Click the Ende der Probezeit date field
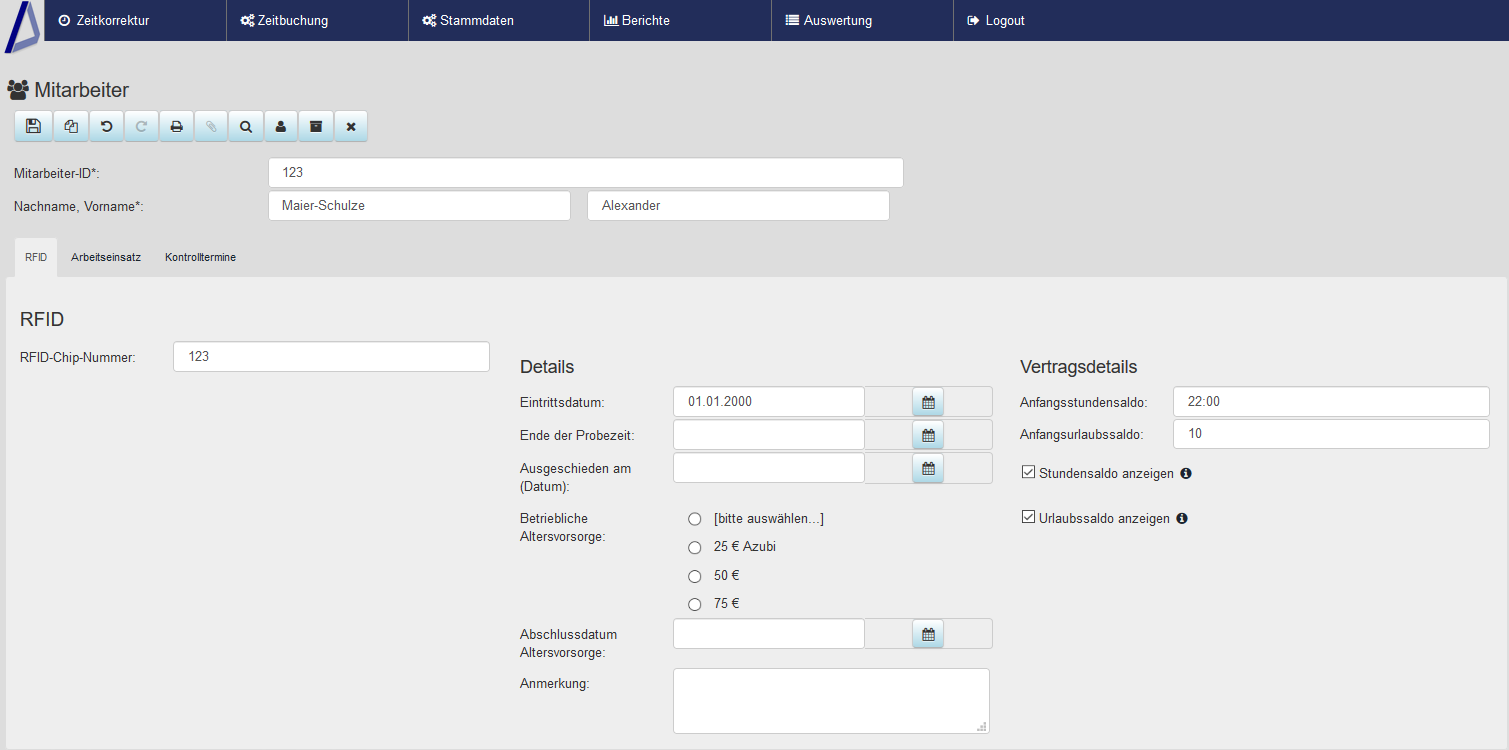Screen dimensions: 1509x750 [769, 435]
